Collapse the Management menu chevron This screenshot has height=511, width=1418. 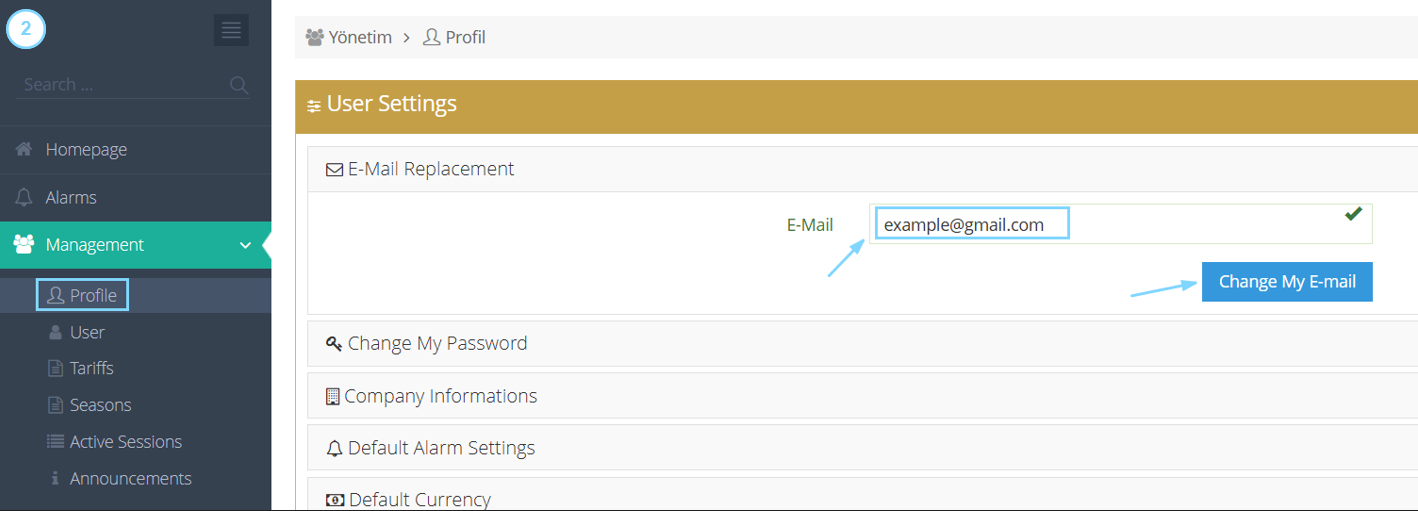point(245,245)
